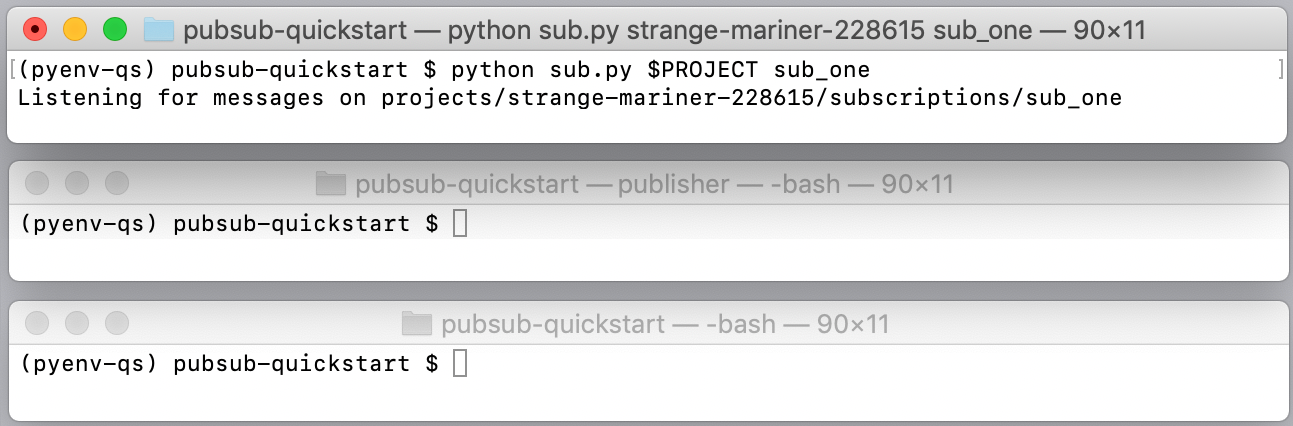
Task: Focus the publisher window via its title text
Action: point(654,184)
